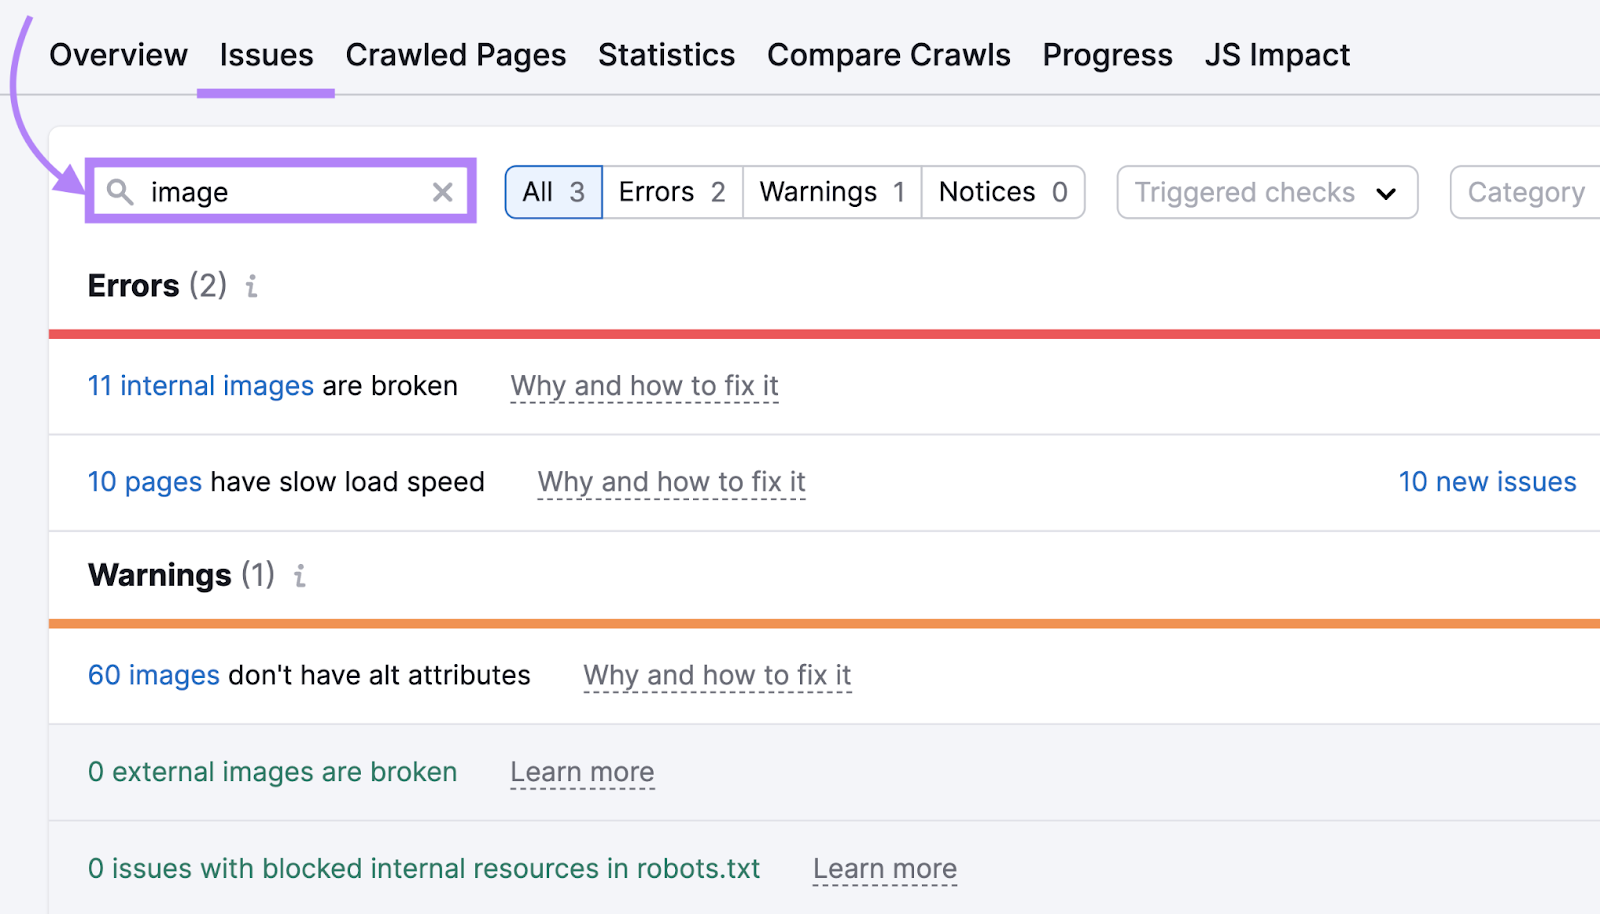Viewport: 1600px width, 914px height.
Task: Expand the Triggered checks chevron arrow
Action: [1386, 193]
